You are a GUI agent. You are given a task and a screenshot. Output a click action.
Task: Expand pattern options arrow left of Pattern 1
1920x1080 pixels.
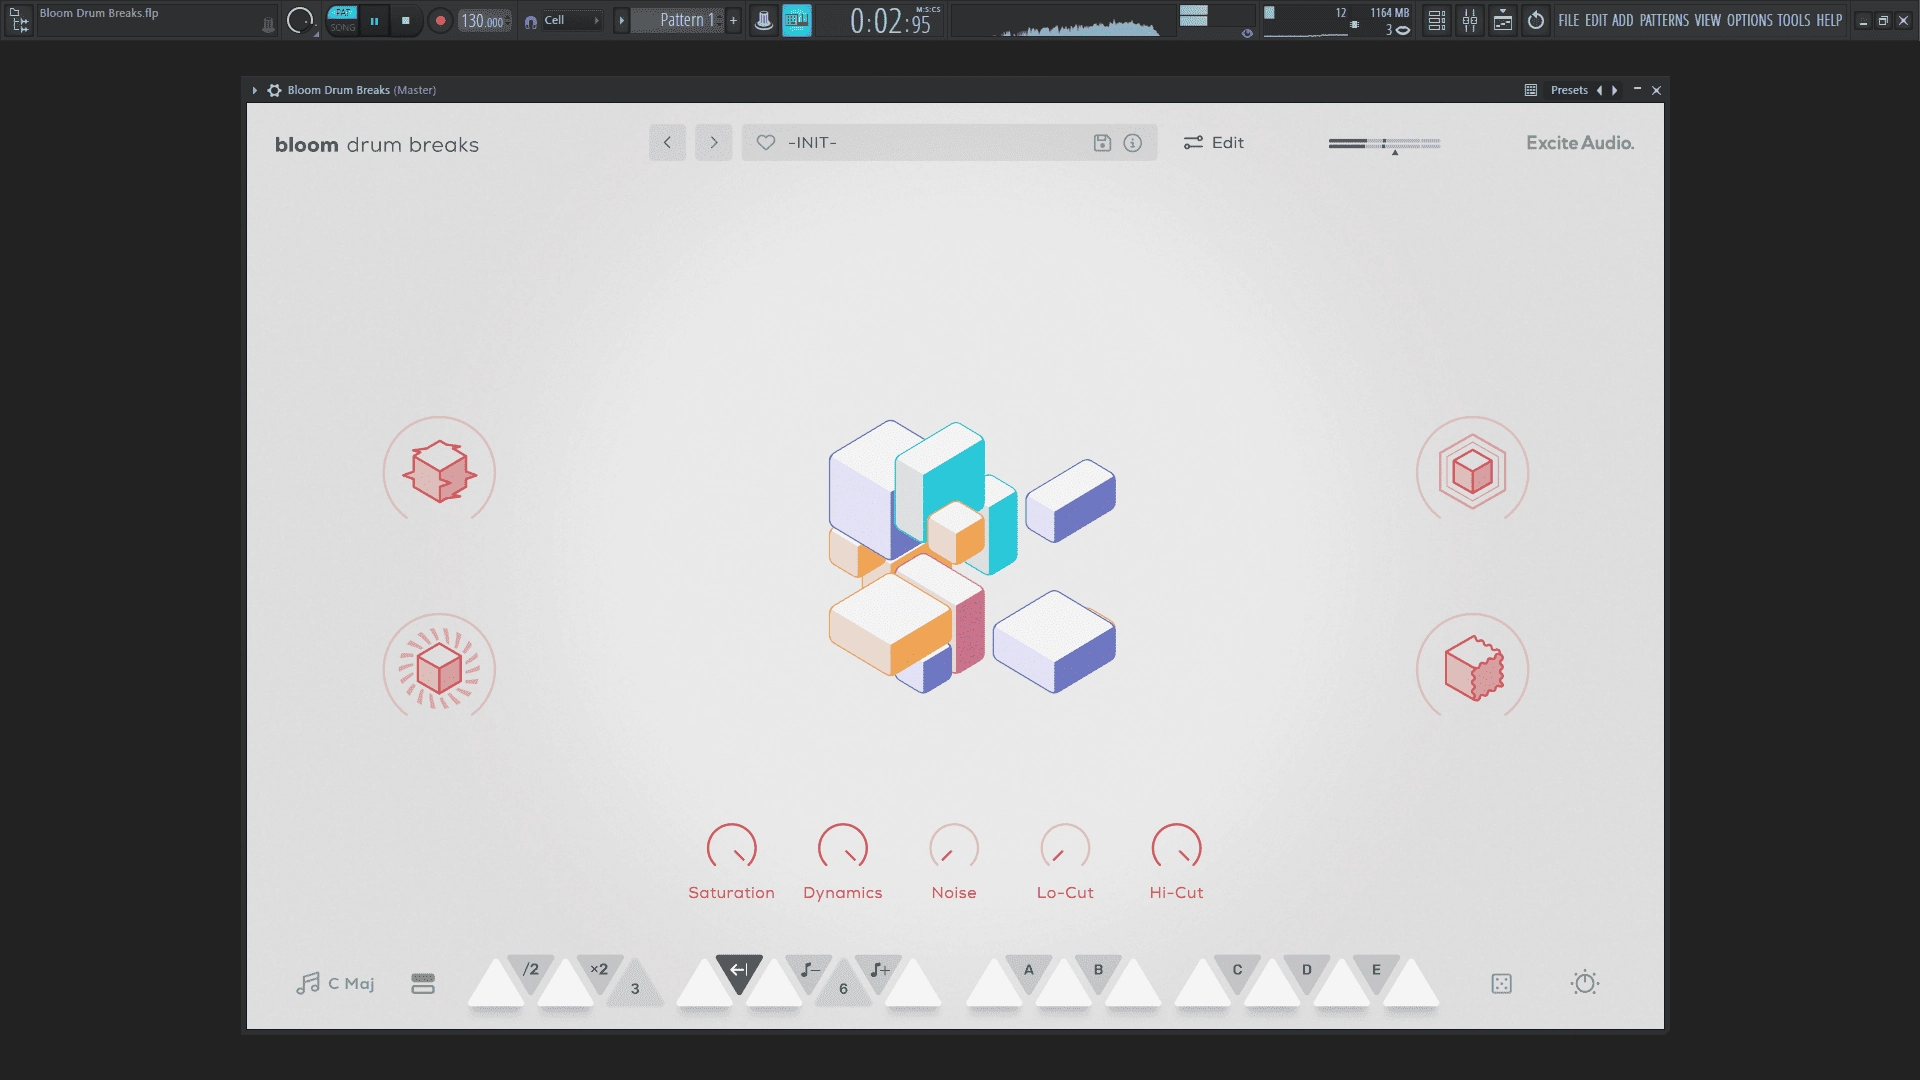[x=621, y=20]
